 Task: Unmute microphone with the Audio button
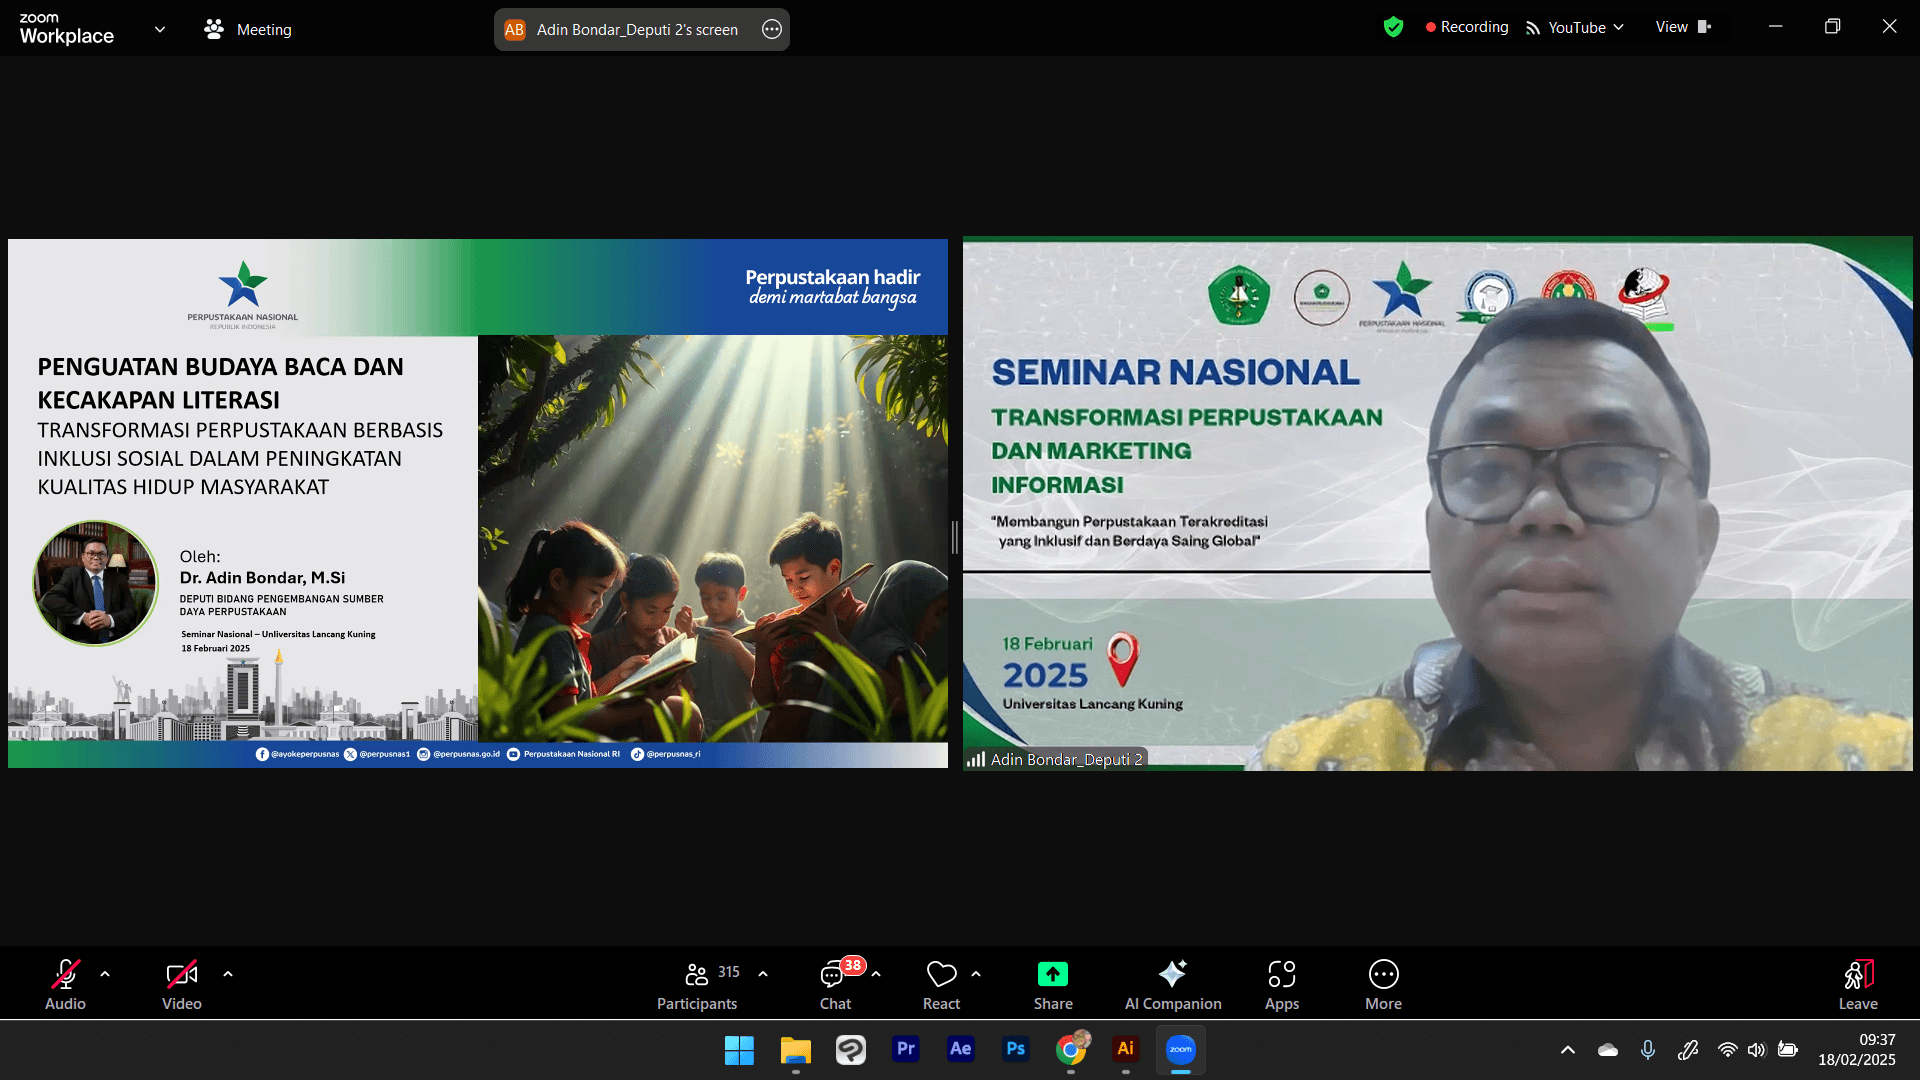pos(65,984)
